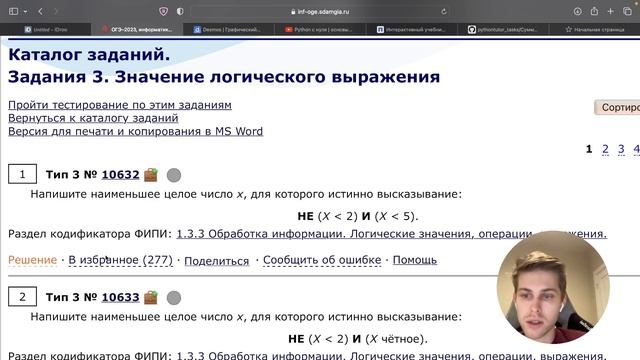Go forward to the next page
Screen dimensions: 640x360
pyautogui.click(x=56, y=11)
